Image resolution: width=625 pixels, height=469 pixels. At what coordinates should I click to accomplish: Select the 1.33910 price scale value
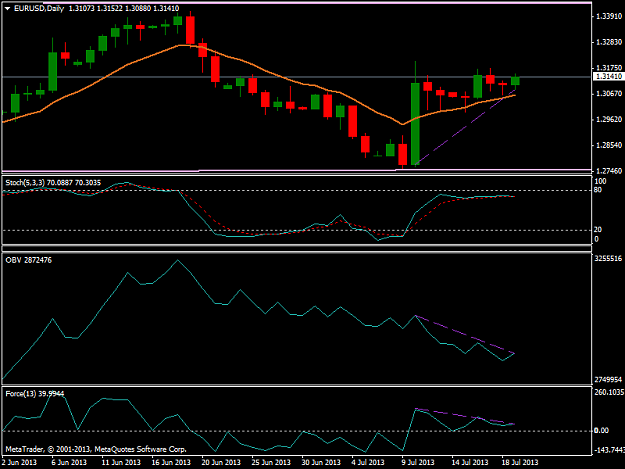coord(609,16)
